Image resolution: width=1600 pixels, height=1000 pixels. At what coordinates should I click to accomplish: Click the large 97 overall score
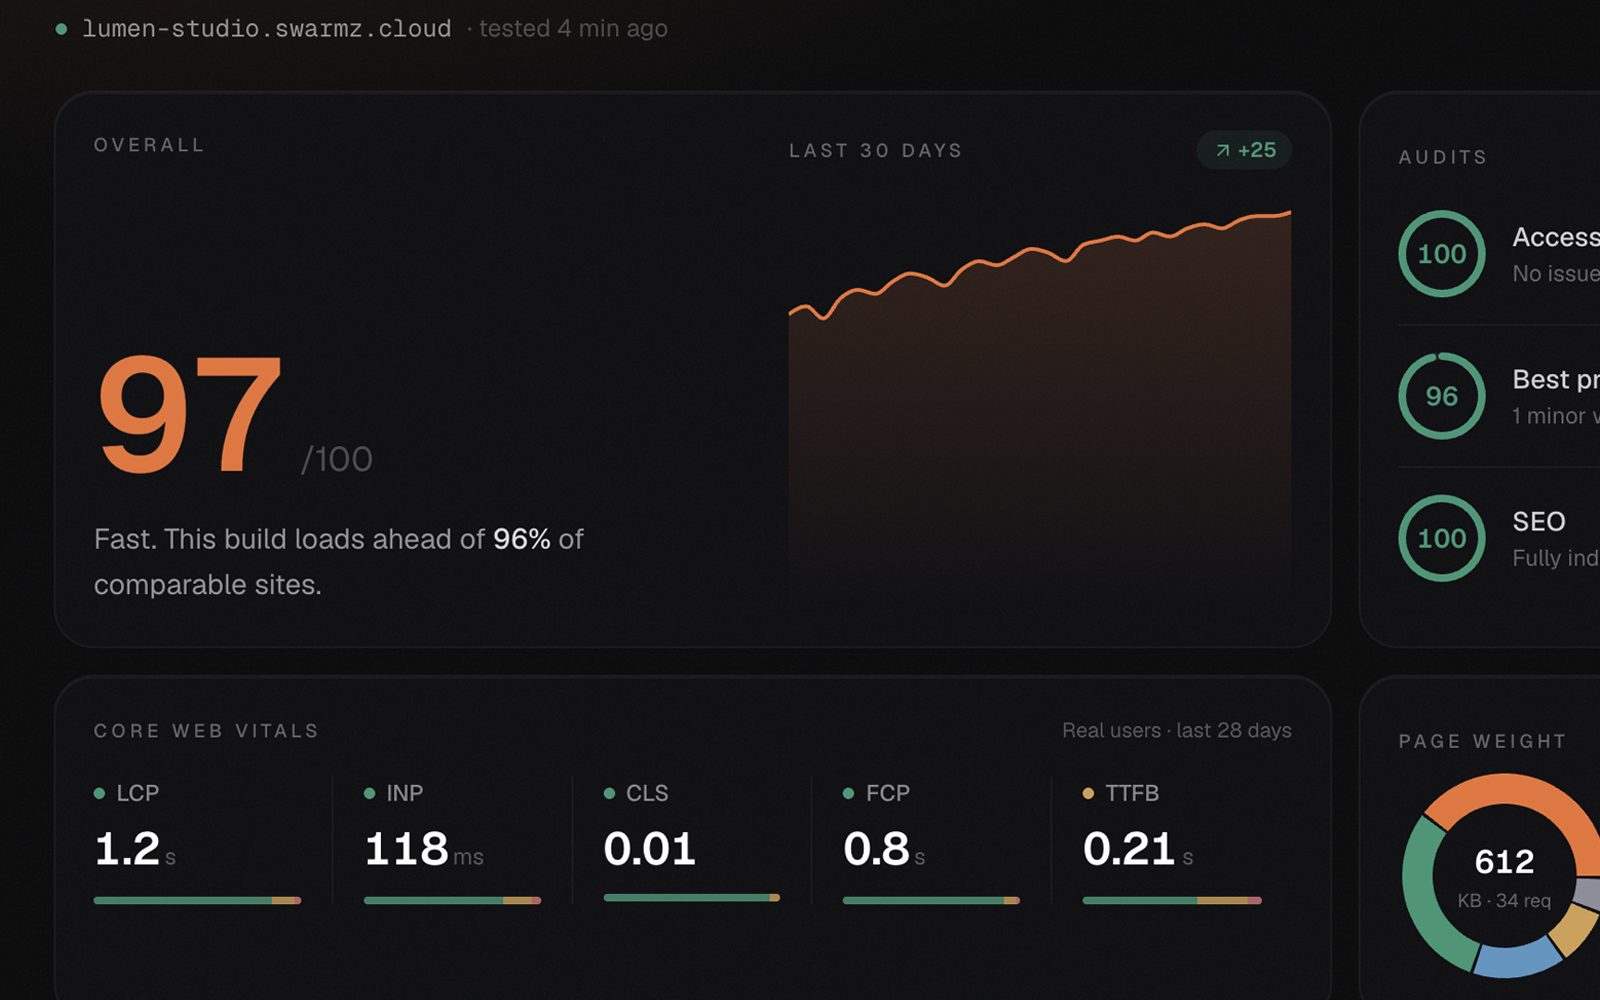pos(190,414)
